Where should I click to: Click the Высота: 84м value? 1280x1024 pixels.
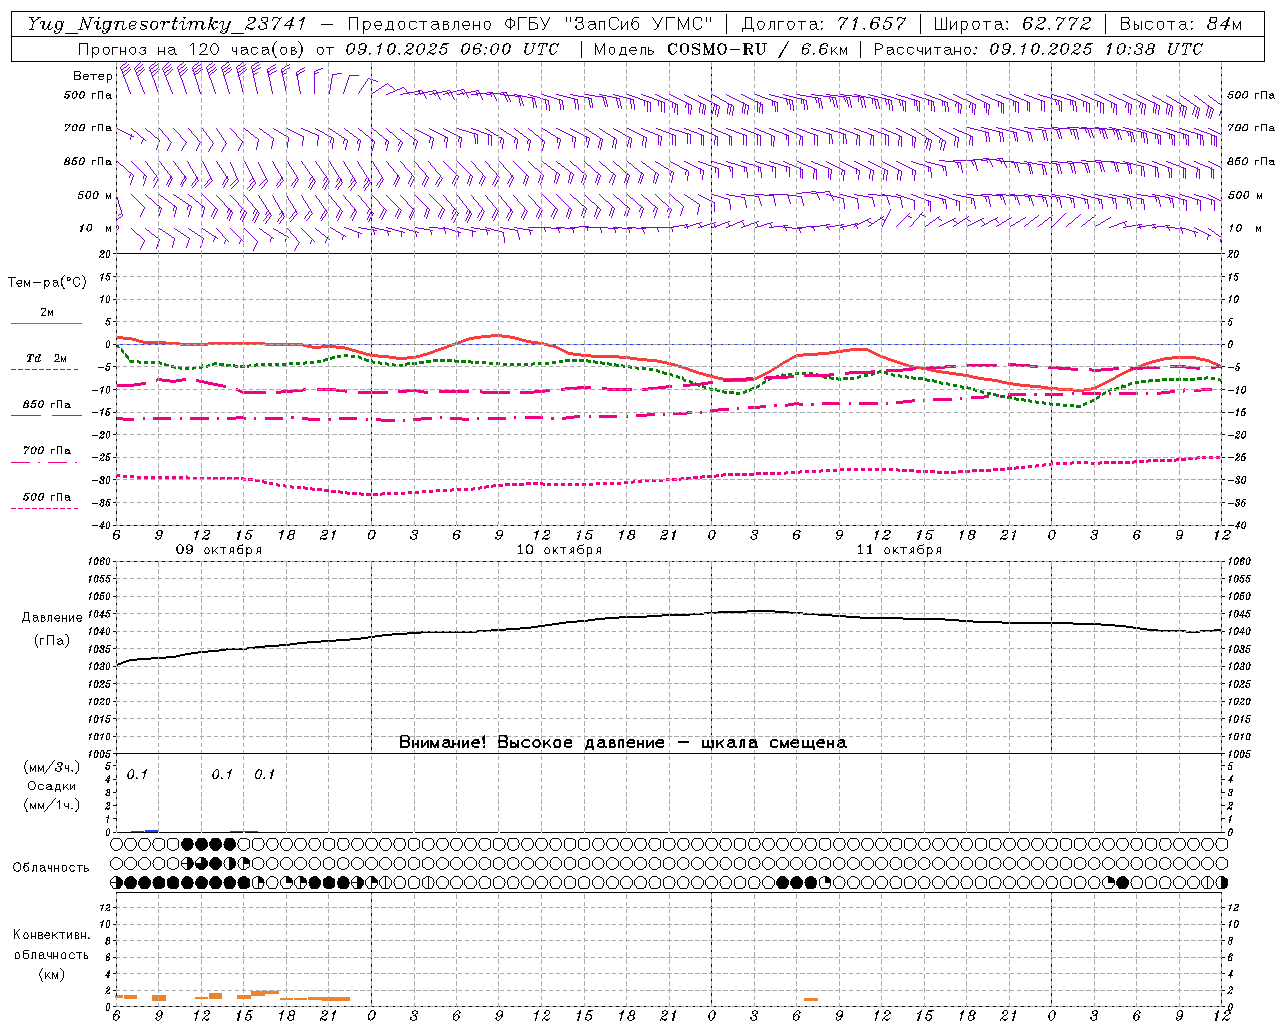coord(1180,24)
